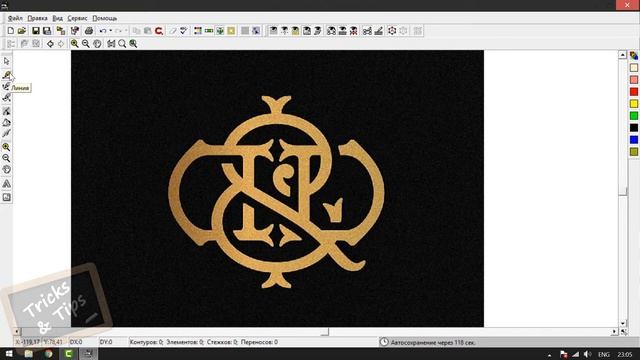Click the zoom in magnifier in second toolbar row
This screenshot has width=640, height=360.
tap(74, 44)
